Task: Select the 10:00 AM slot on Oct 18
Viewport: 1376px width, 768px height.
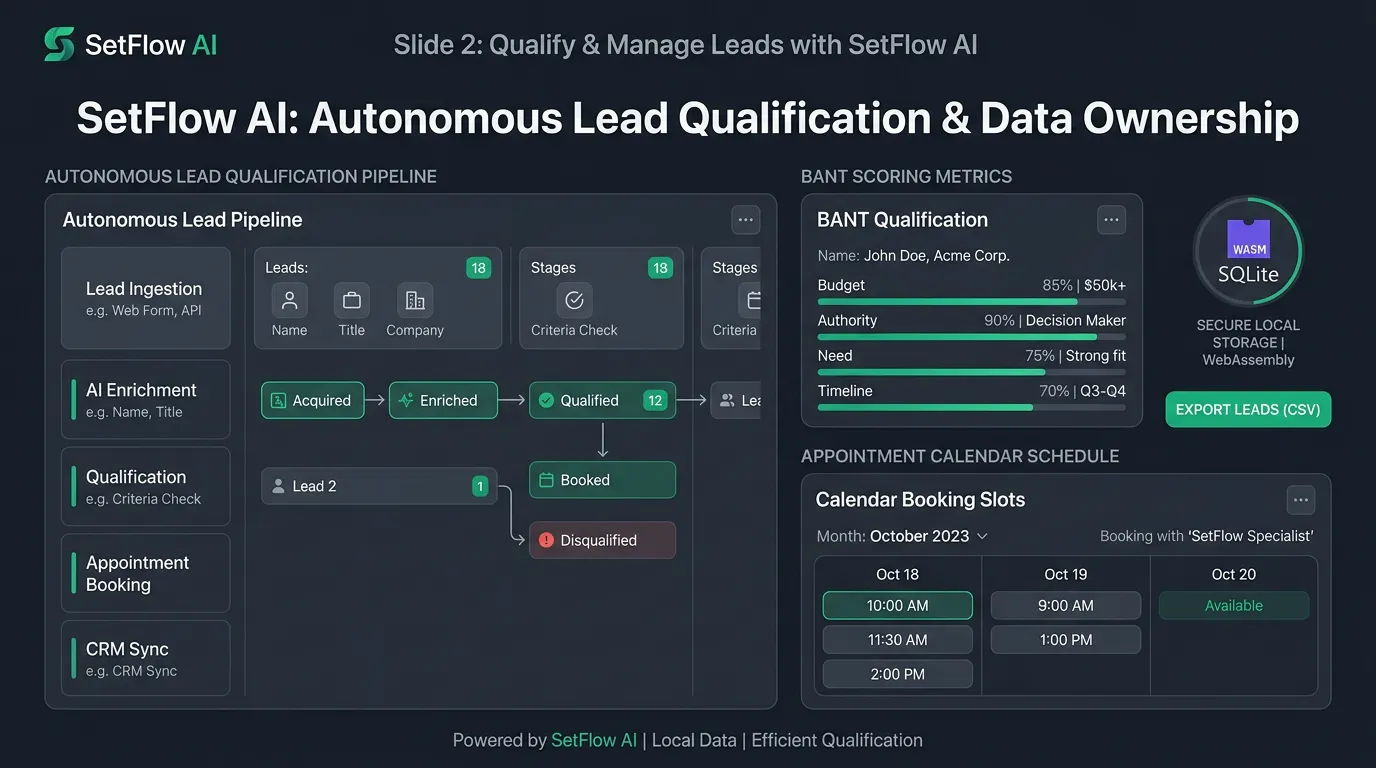Action: click(x=897, y=605)
